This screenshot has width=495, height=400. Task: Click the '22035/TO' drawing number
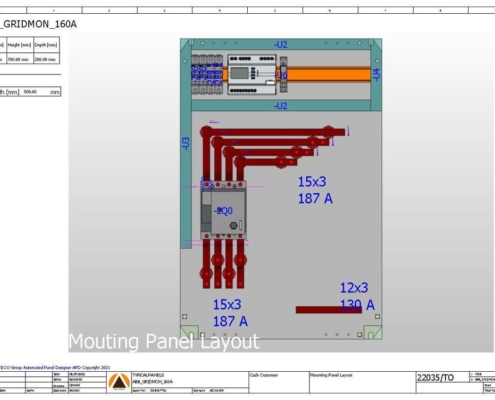(435, 378)
